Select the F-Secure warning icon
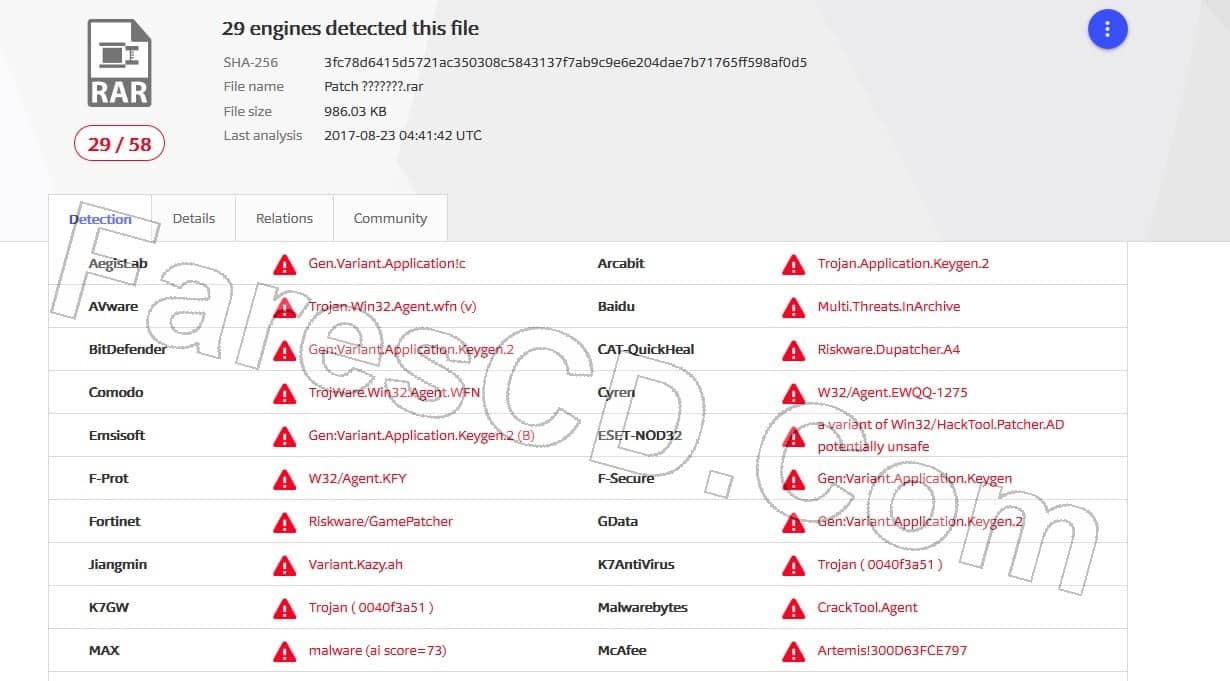1230x681 pixels. (794, 479)
